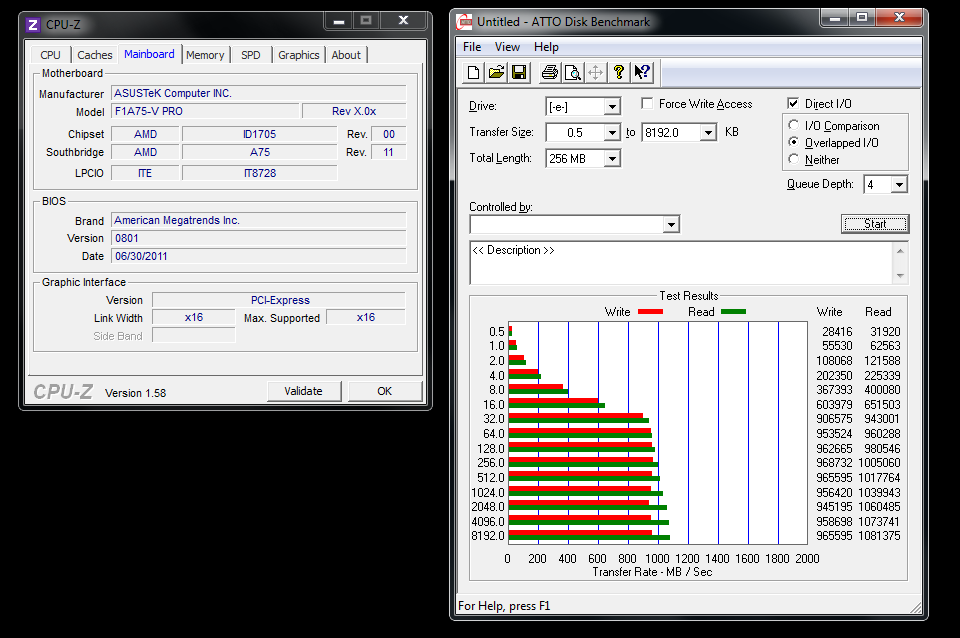Click the PCI-Express version field

(279, 300)
